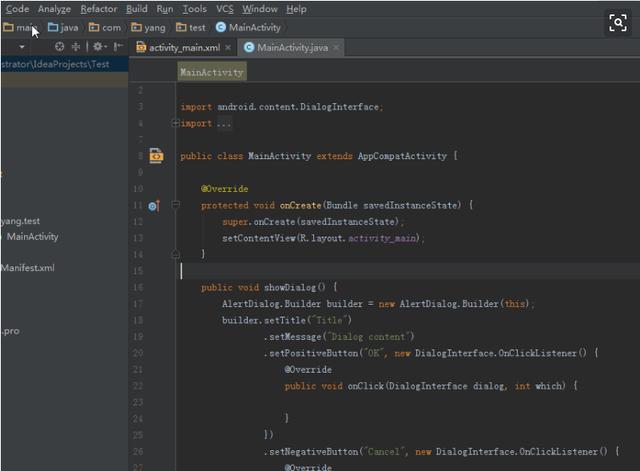
Task: Collapse the onCreate method fold marker
Action: pos(176,204)
